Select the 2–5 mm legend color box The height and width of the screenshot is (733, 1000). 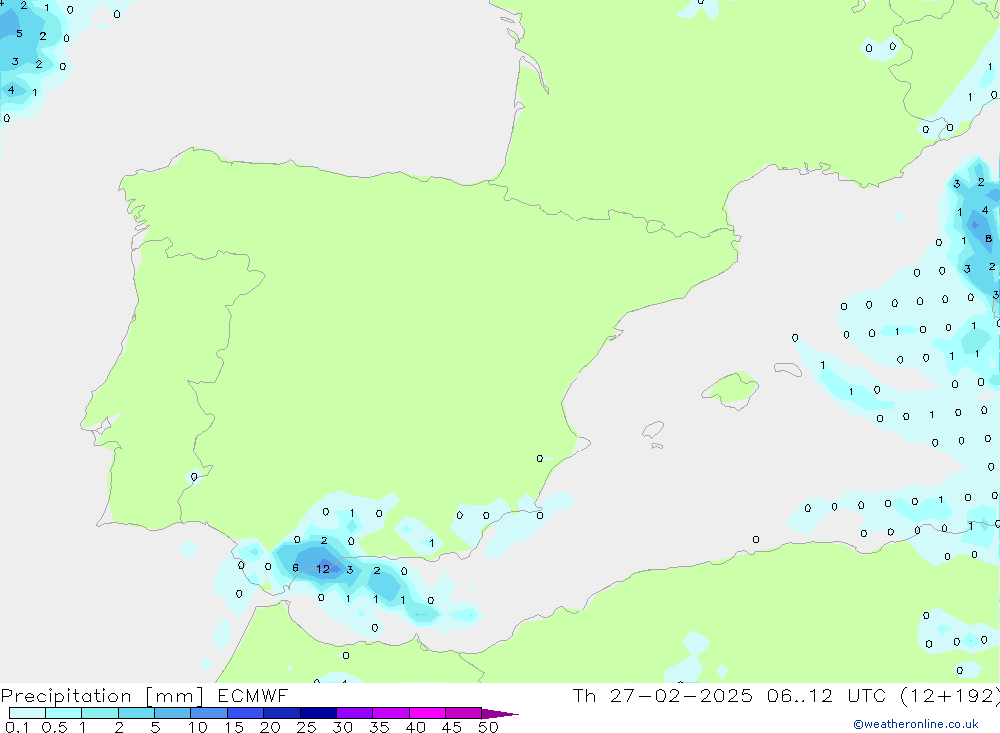[136, 713]
